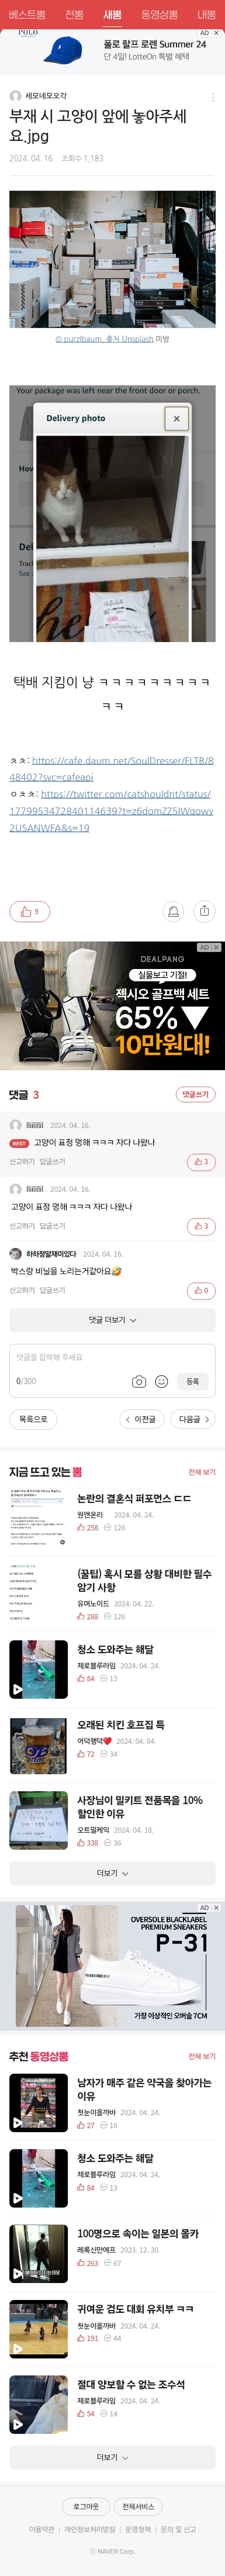Switch to the 동영상뽐 tab
This screenshot has width=225, height=2576.
159,15
